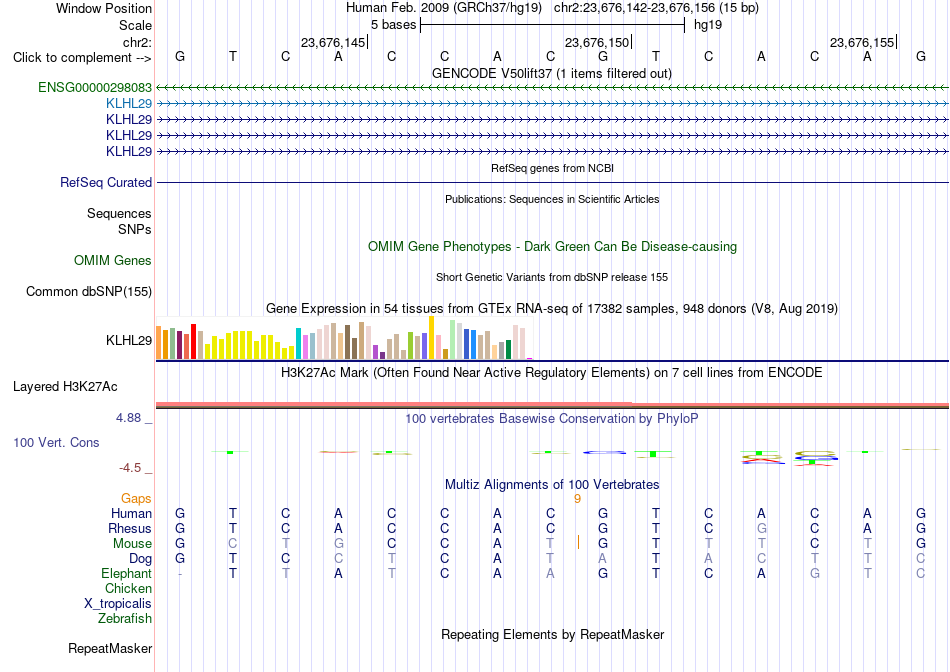Click the ENSG00000298083 gene label
Screen dimensions: 950x672
coord(95,87)
